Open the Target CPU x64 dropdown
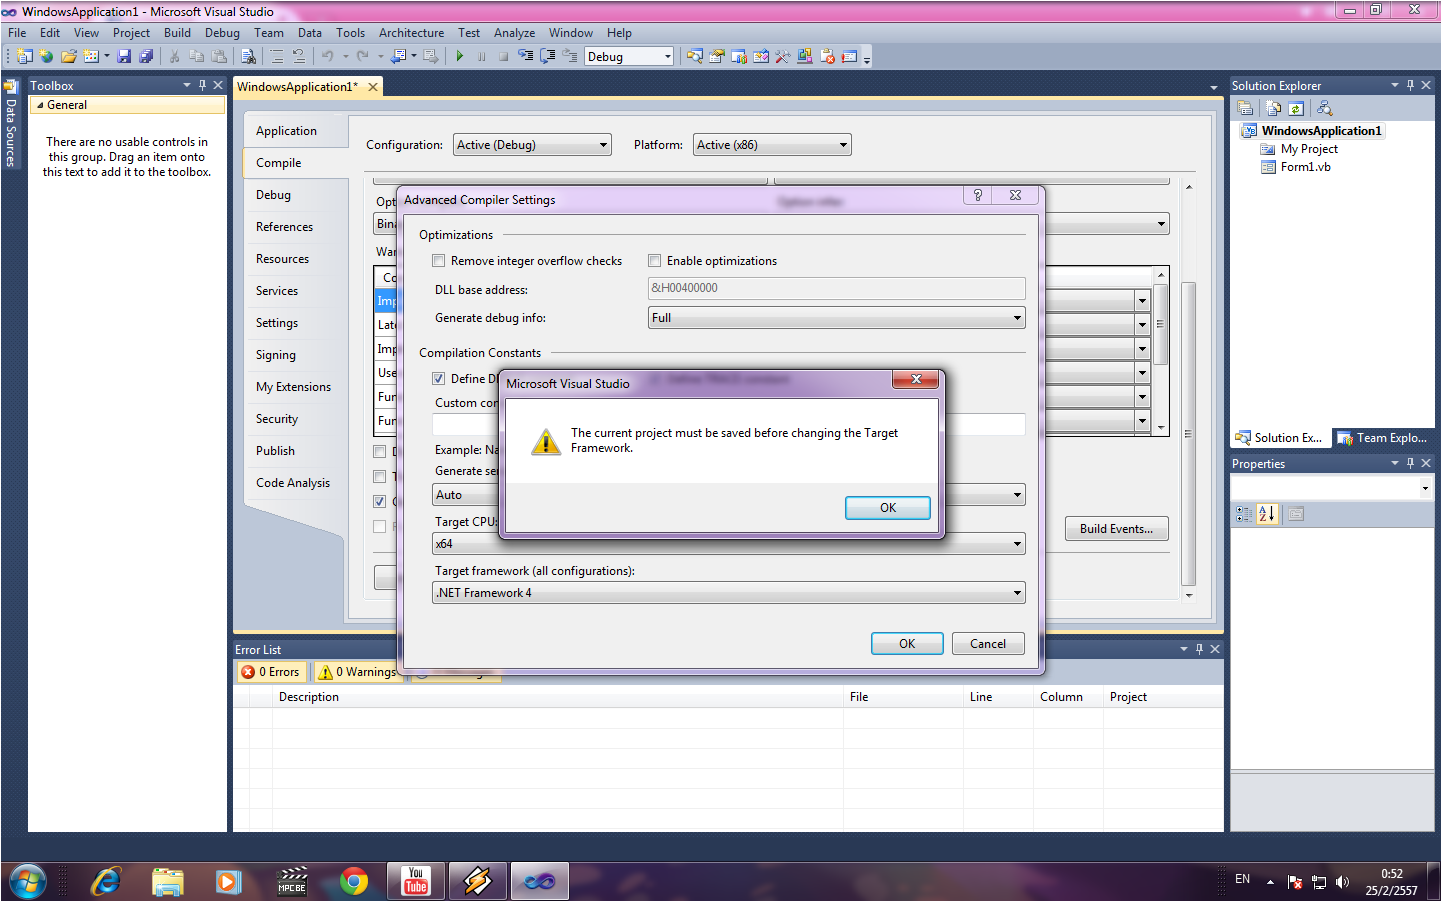The height and width of the screenshot is (902, 1442). 729,544
